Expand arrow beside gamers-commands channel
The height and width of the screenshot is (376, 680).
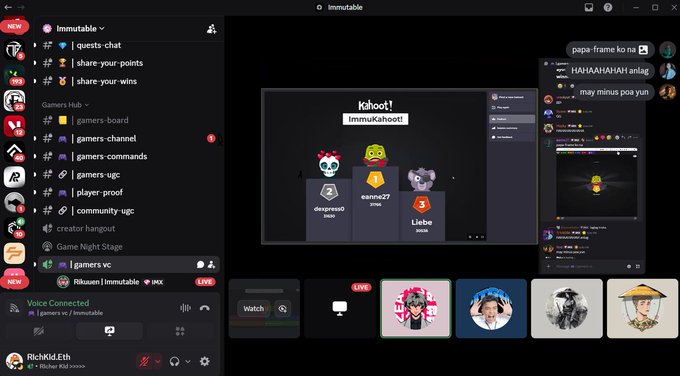click(x=35, y=157)
